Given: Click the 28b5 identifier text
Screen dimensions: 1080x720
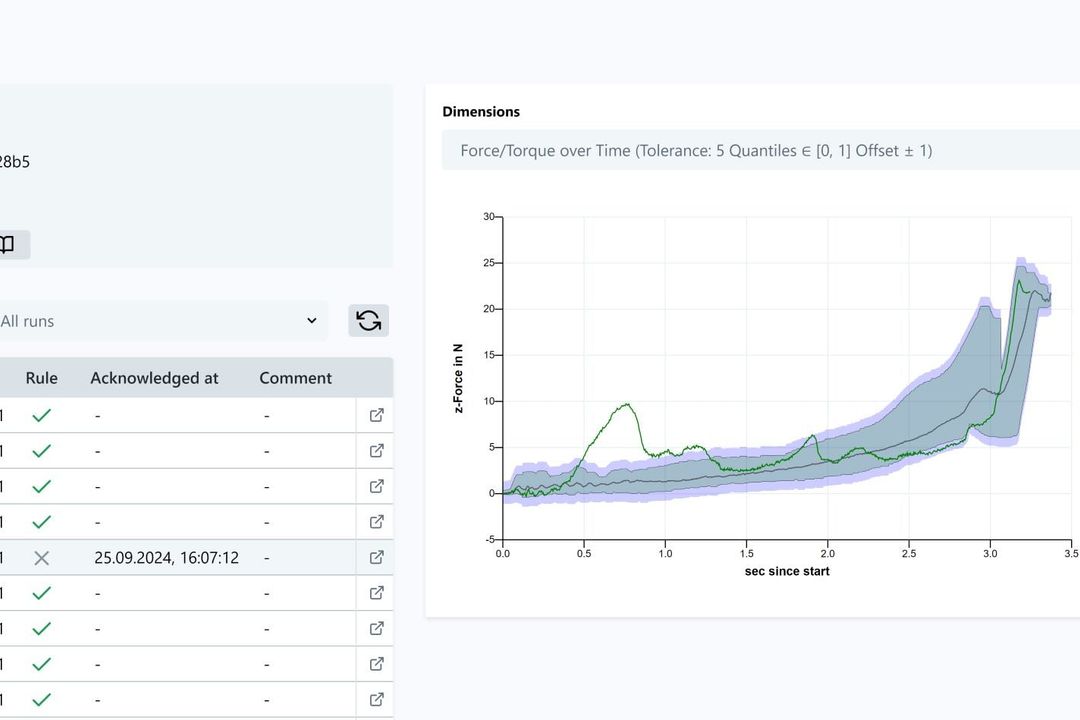Looking at the screenshot, I should (x=14, y=161).
